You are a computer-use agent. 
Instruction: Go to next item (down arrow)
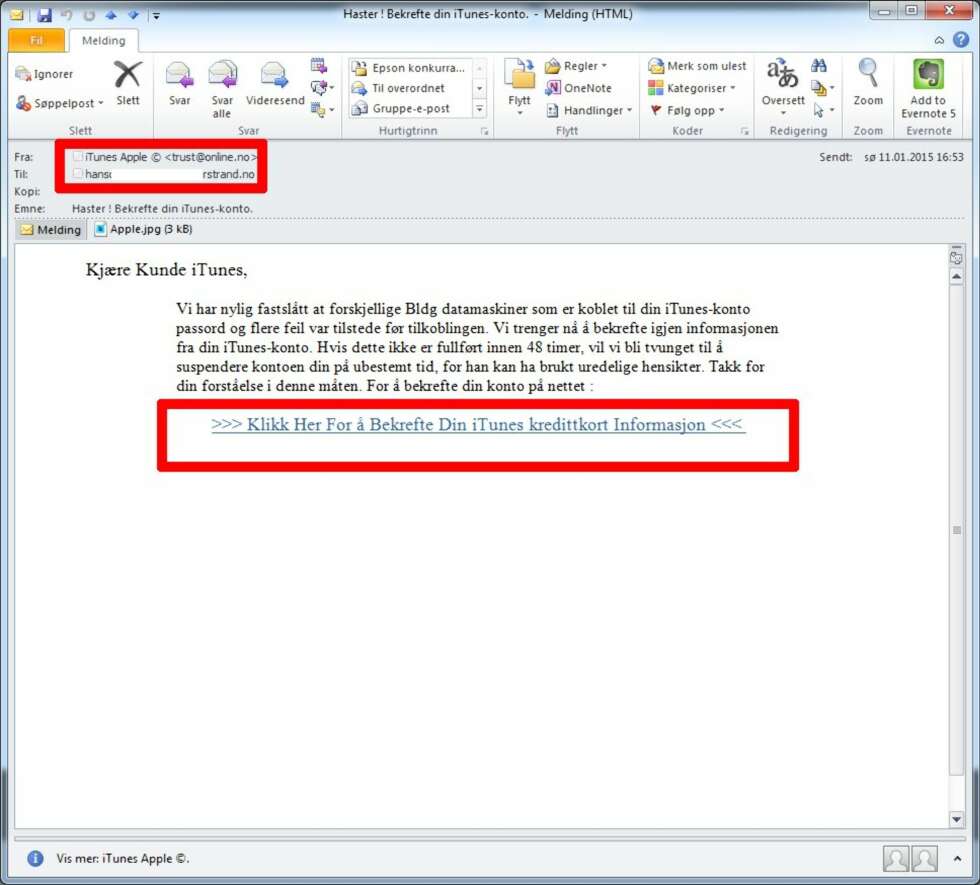click(x=133, y=14)
